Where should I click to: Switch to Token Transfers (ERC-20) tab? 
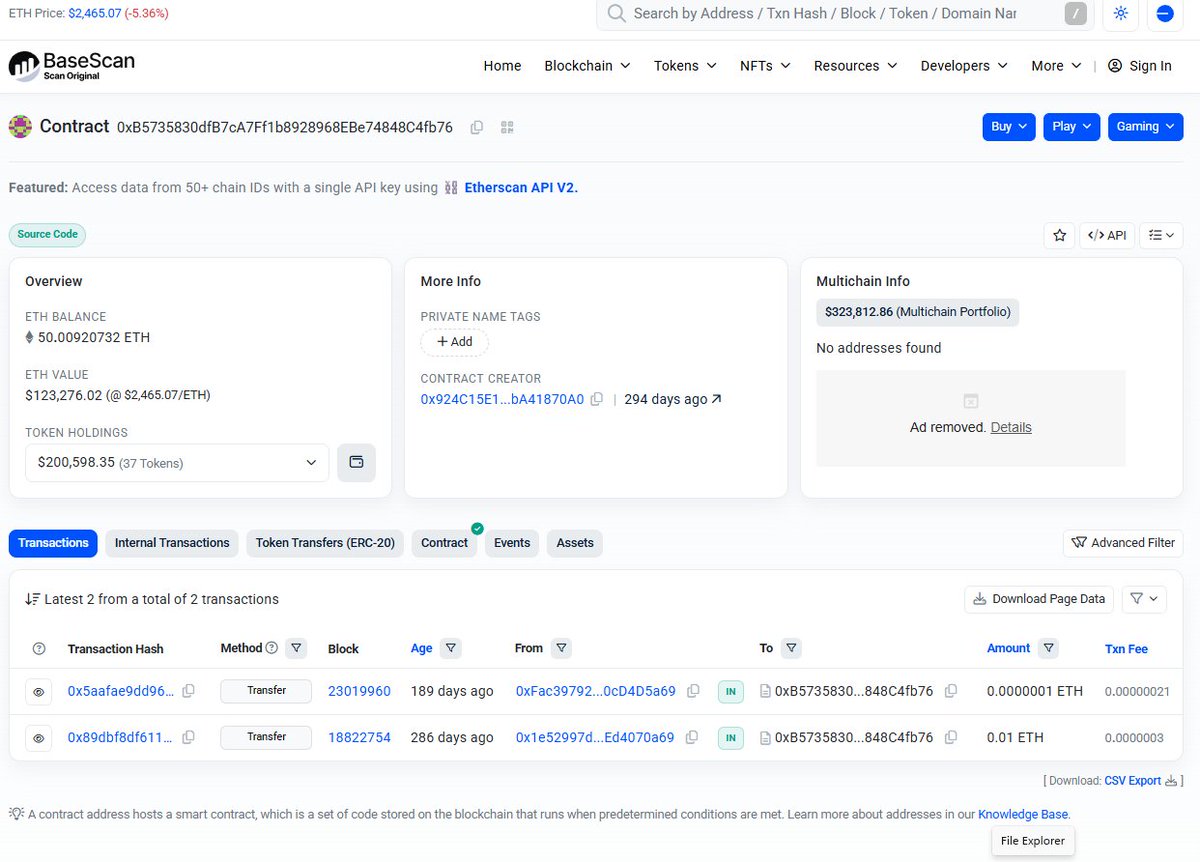click(x=325, y=543)
